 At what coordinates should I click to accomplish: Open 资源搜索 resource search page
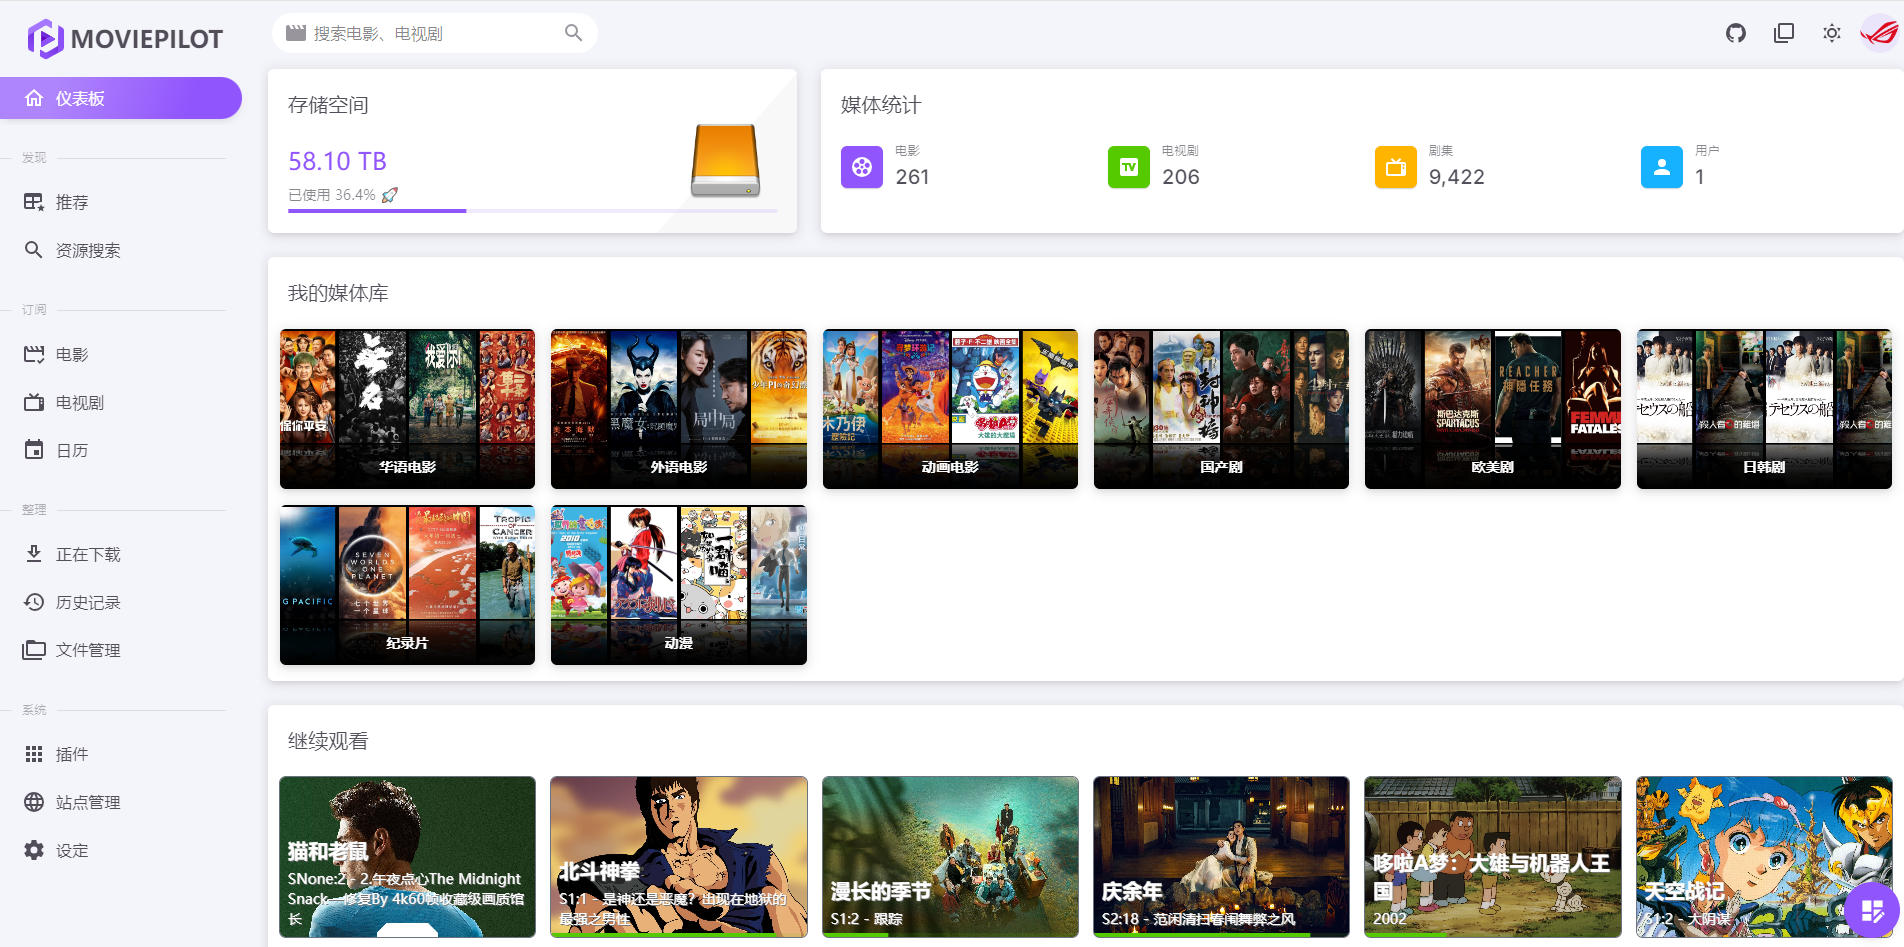point(120,250)
